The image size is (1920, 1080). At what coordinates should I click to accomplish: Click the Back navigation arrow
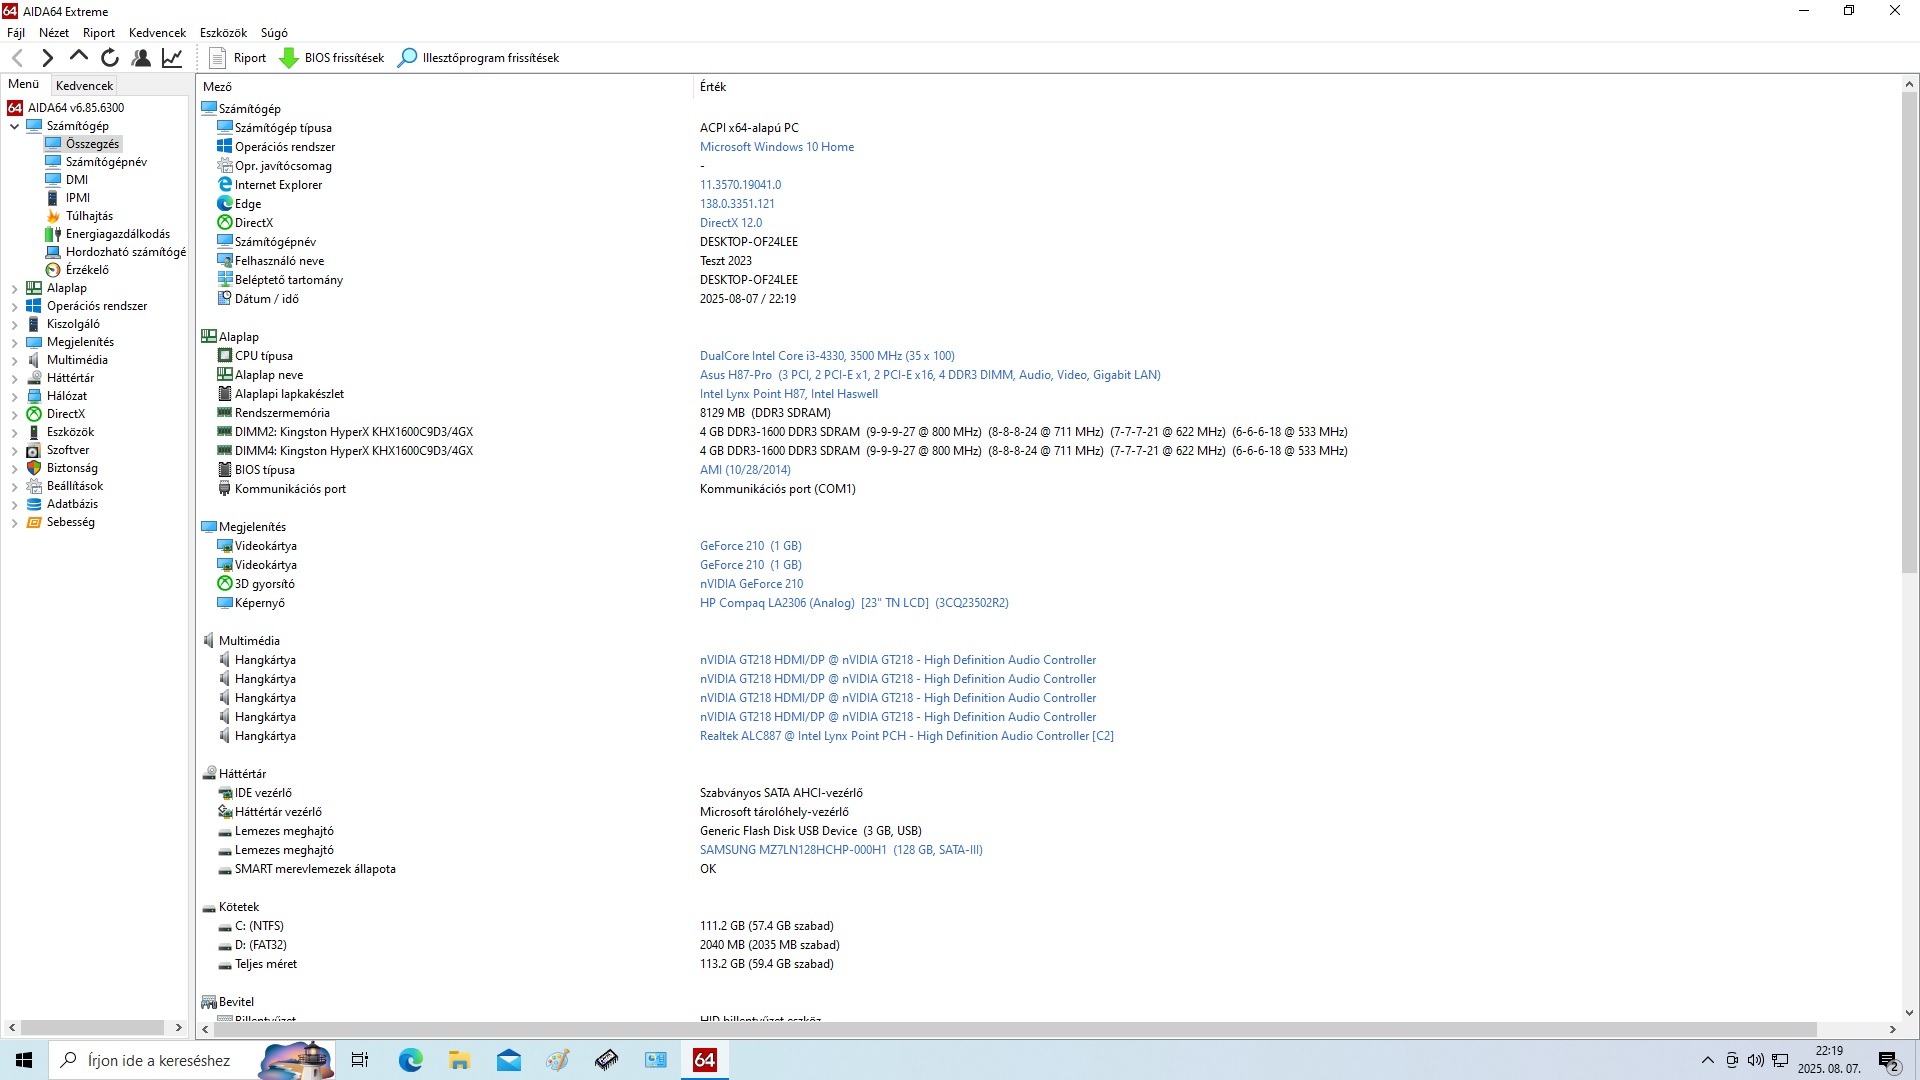click(17, 58)
